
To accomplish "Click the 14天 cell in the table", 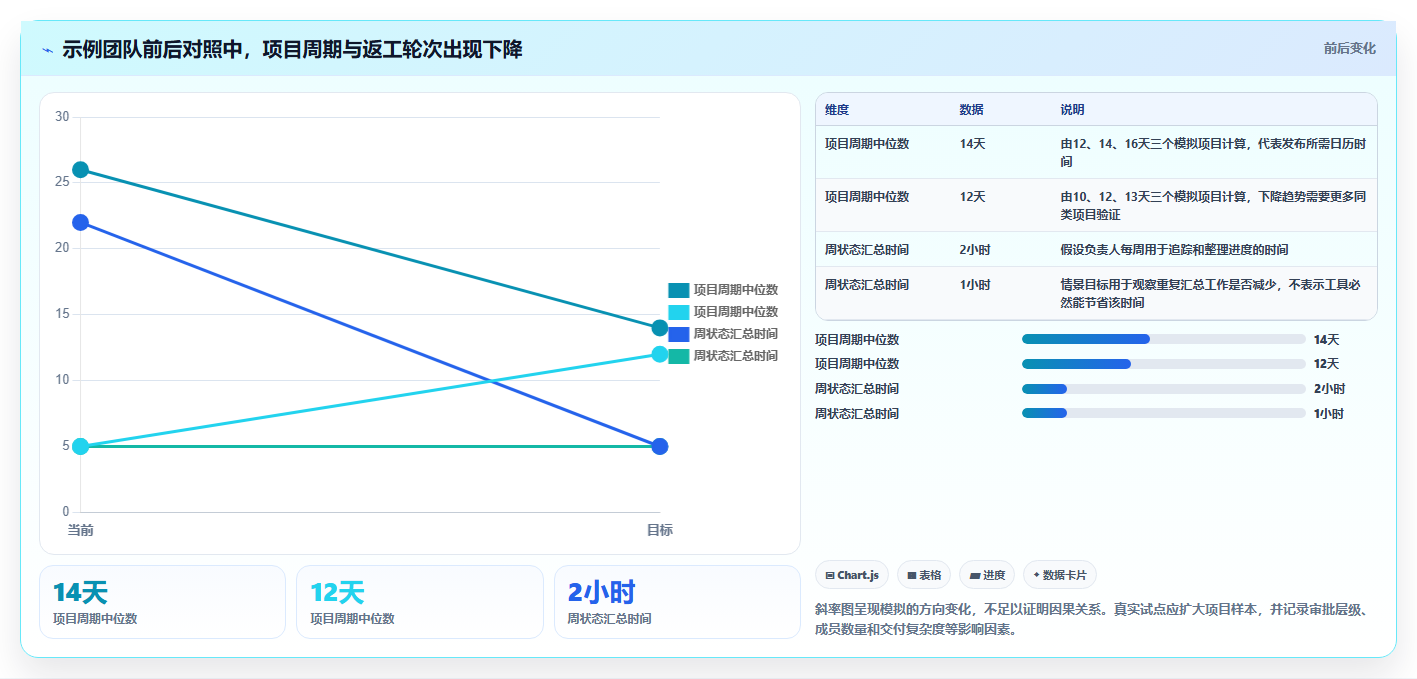I will 972,144.
